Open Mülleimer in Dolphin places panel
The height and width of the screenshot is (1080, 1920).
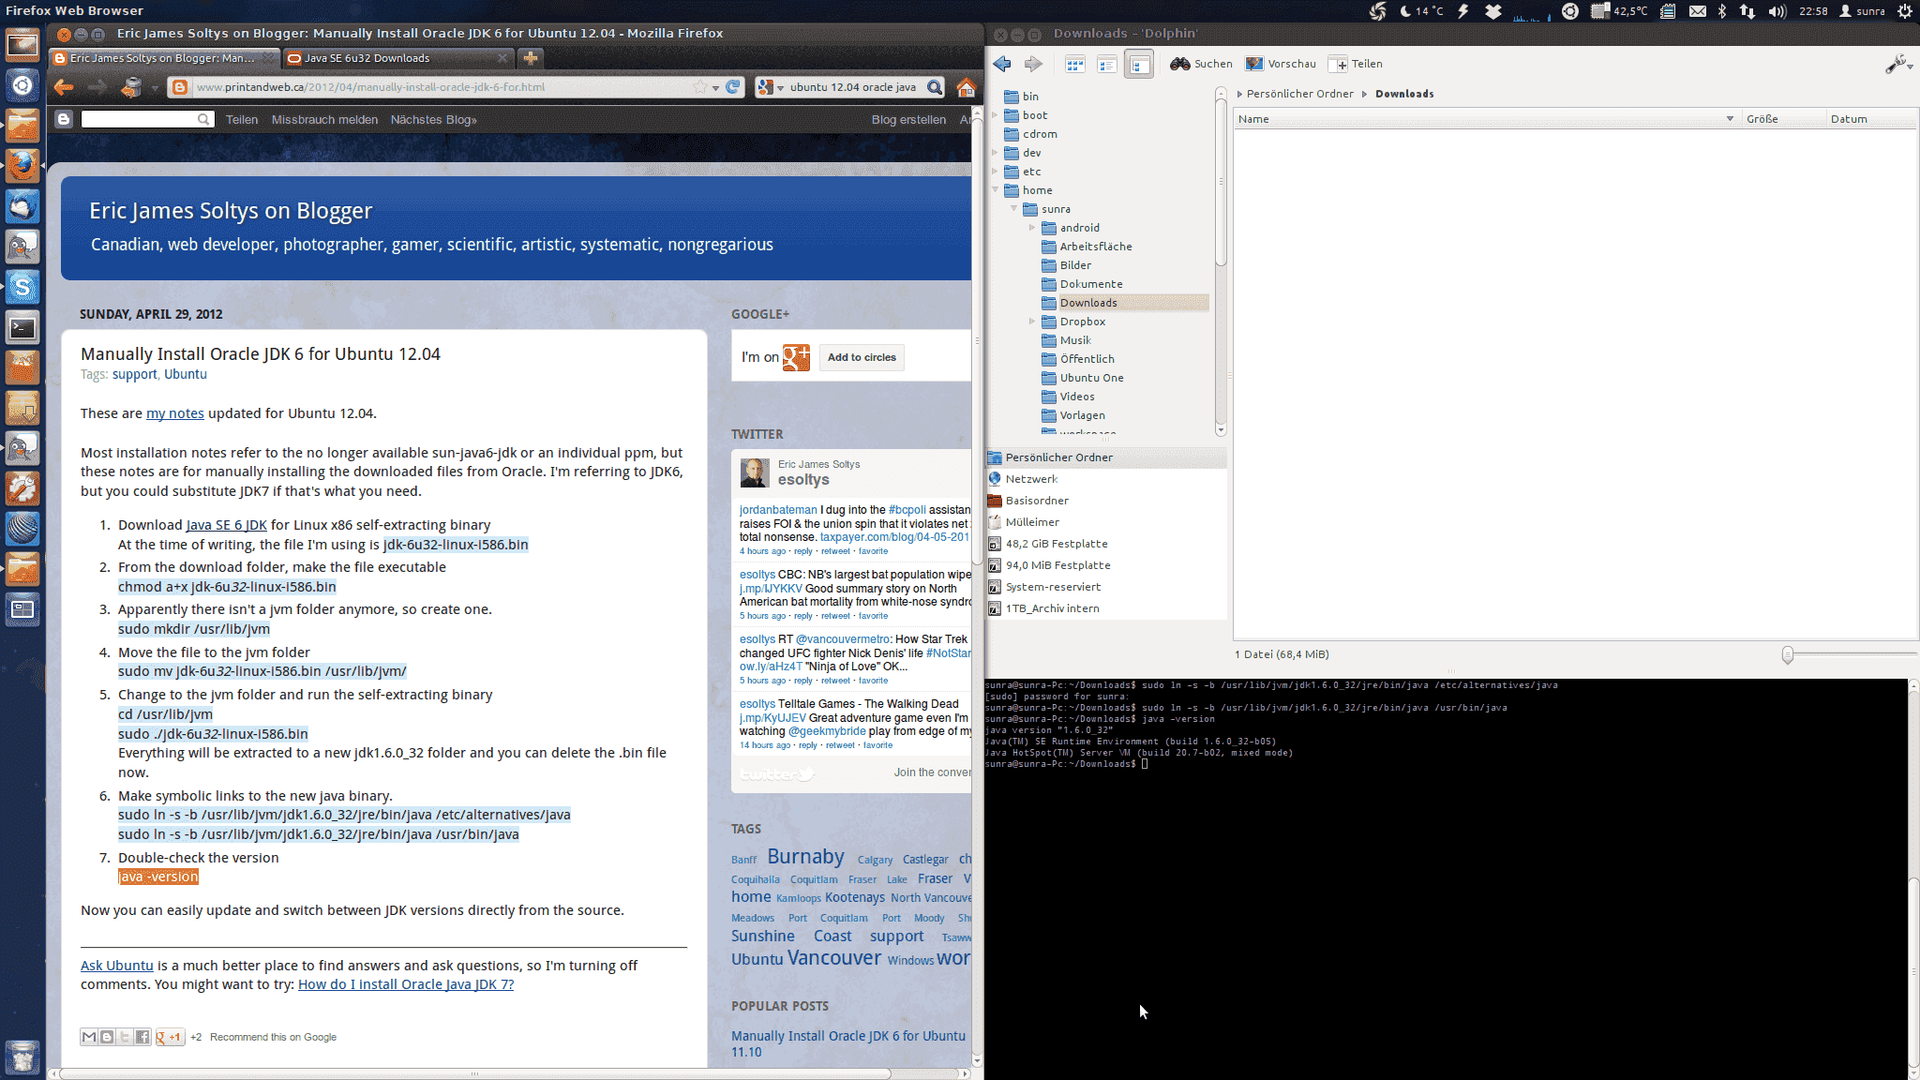point(1032,522)
